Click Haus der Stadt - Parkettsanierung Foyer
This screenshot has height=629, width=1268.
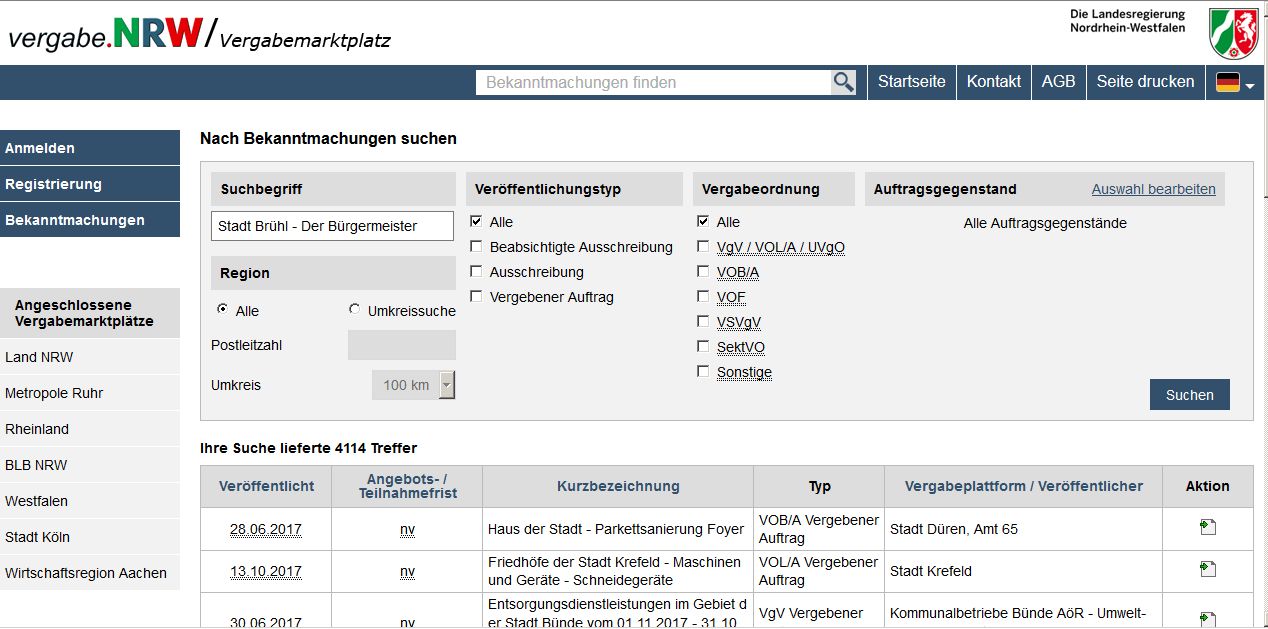616,529
